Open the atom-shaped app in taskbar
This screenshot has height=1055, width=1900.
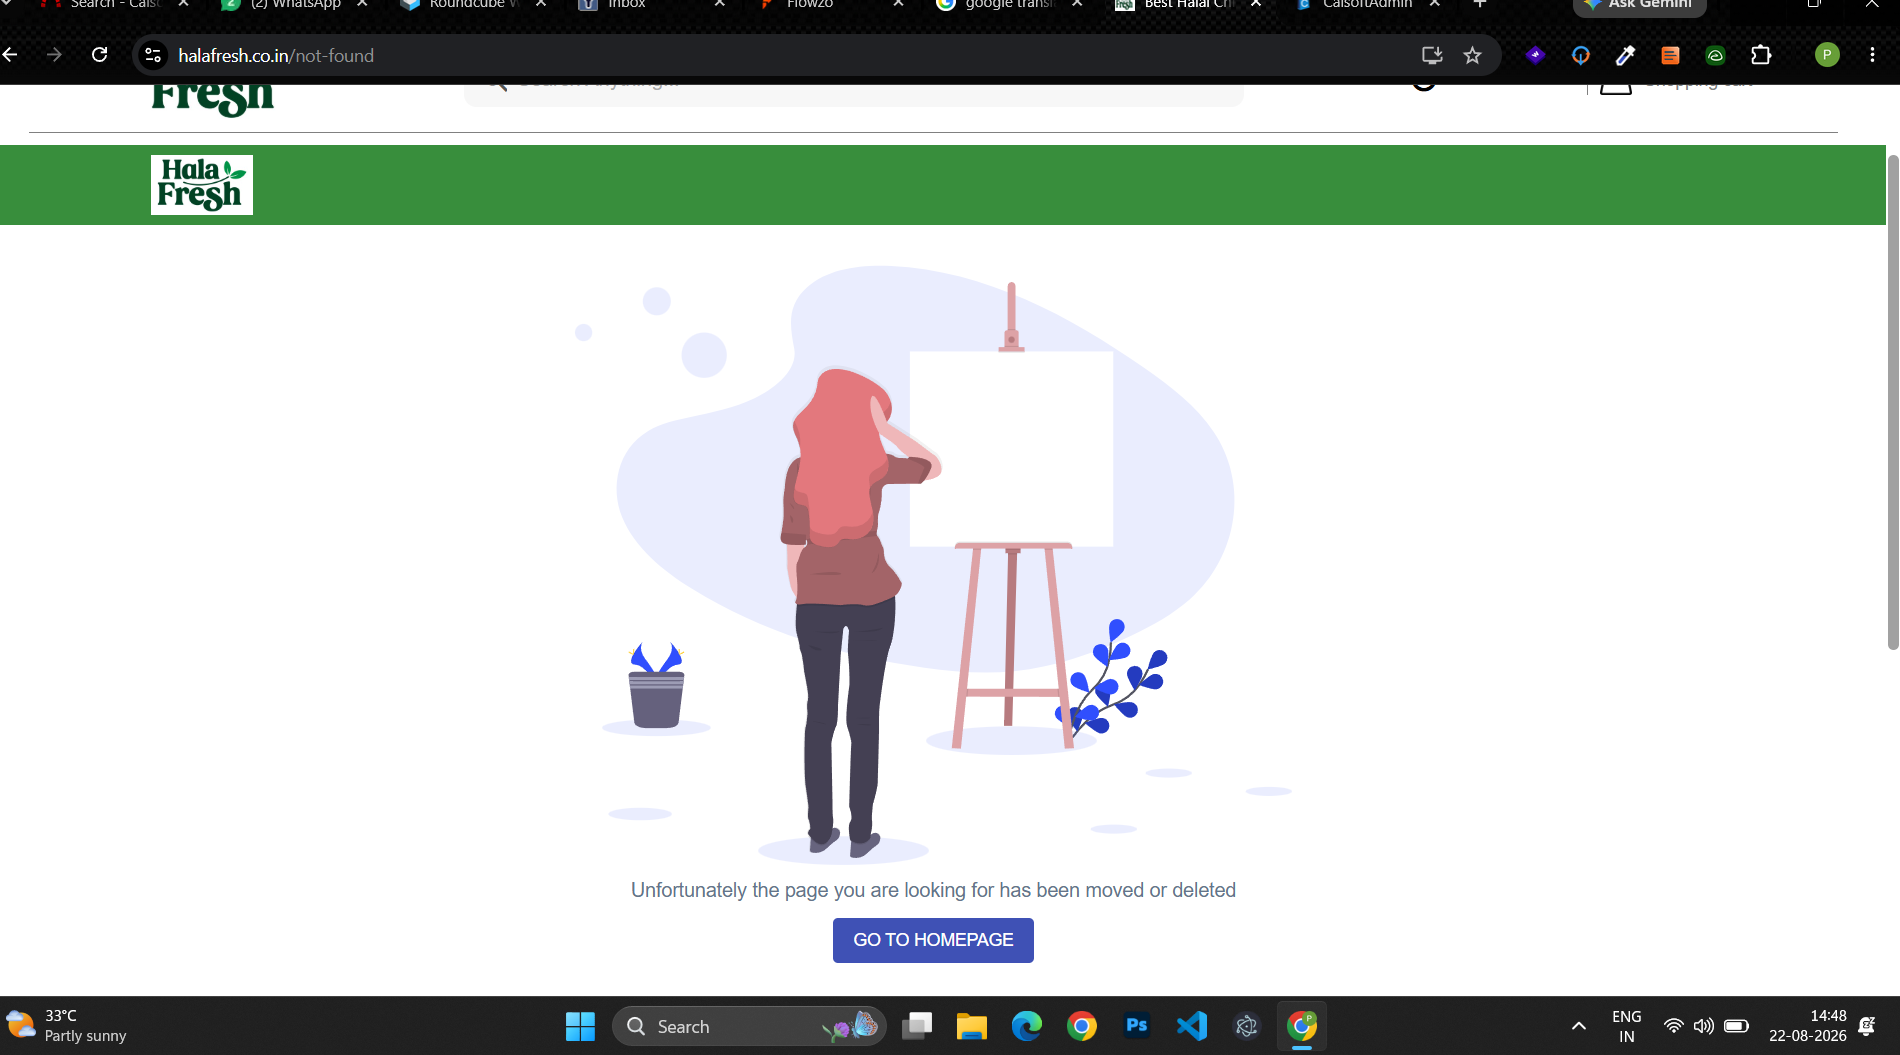click(1247, 1026)
